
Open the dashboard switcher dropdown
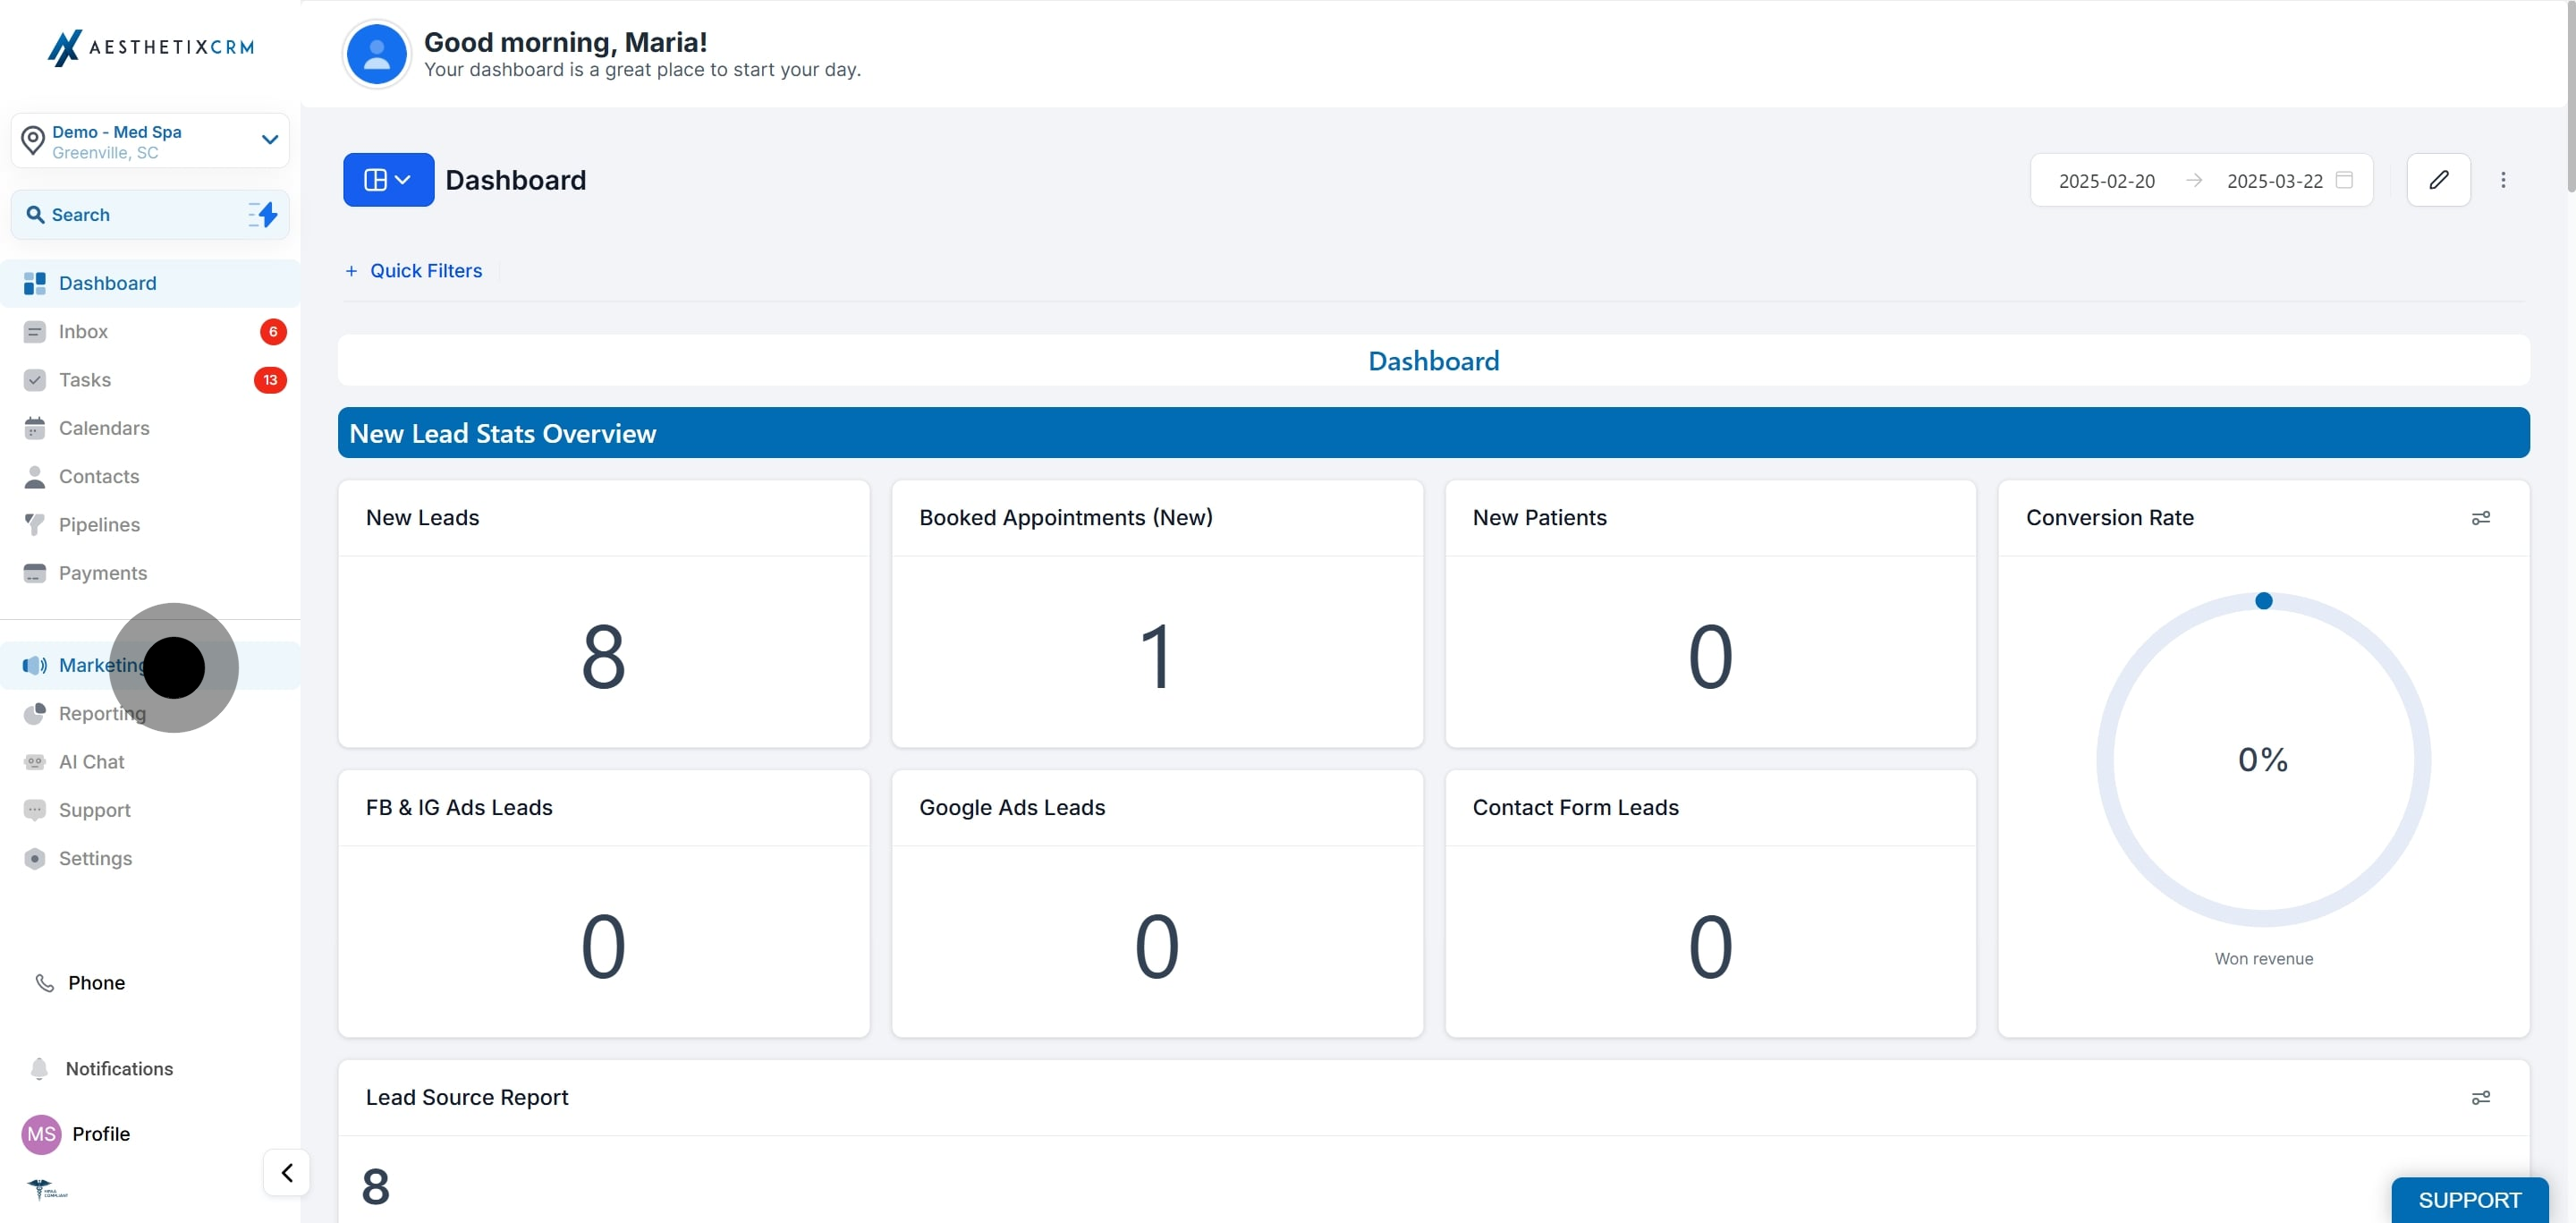388,180
